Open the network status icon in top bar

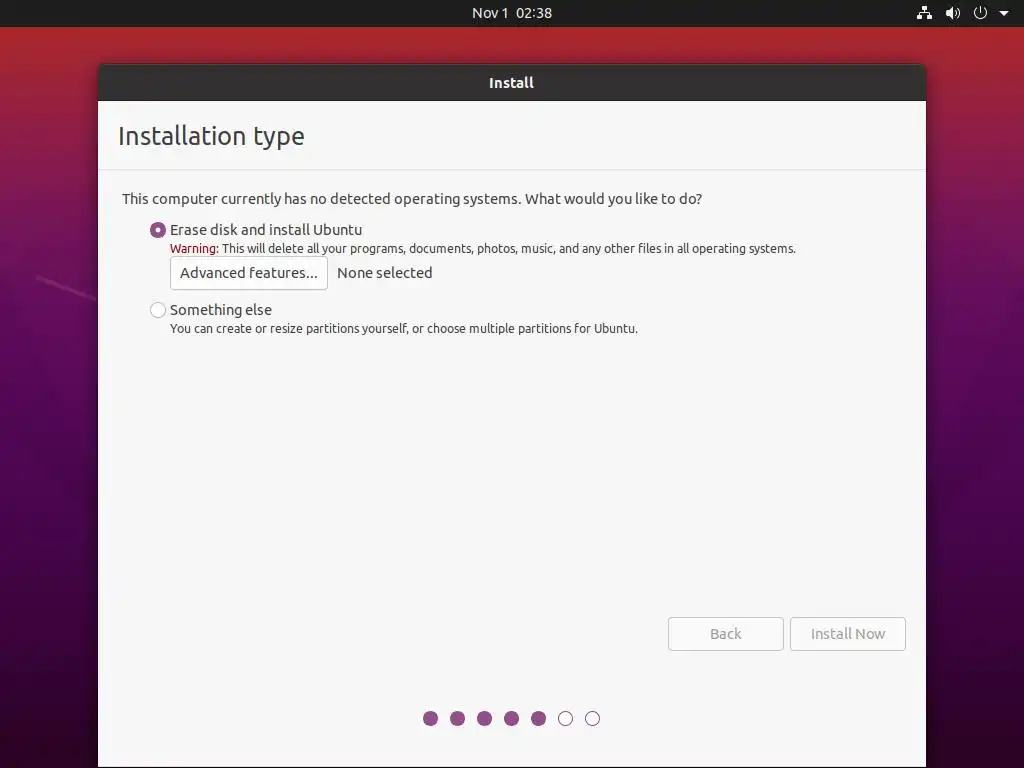[924, 13]
